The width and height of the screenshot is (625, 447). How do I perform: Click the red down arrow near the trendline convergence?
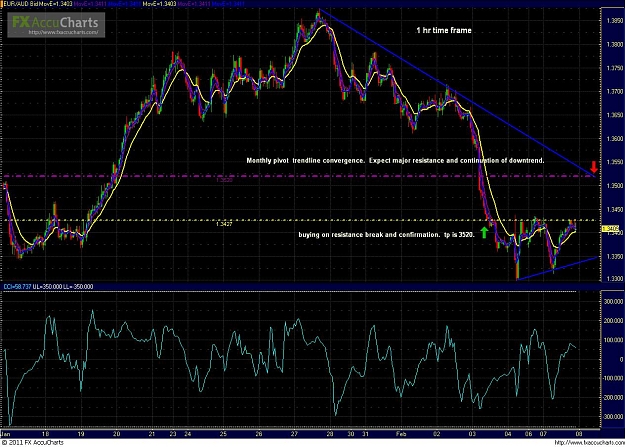[x=594, y=167]
